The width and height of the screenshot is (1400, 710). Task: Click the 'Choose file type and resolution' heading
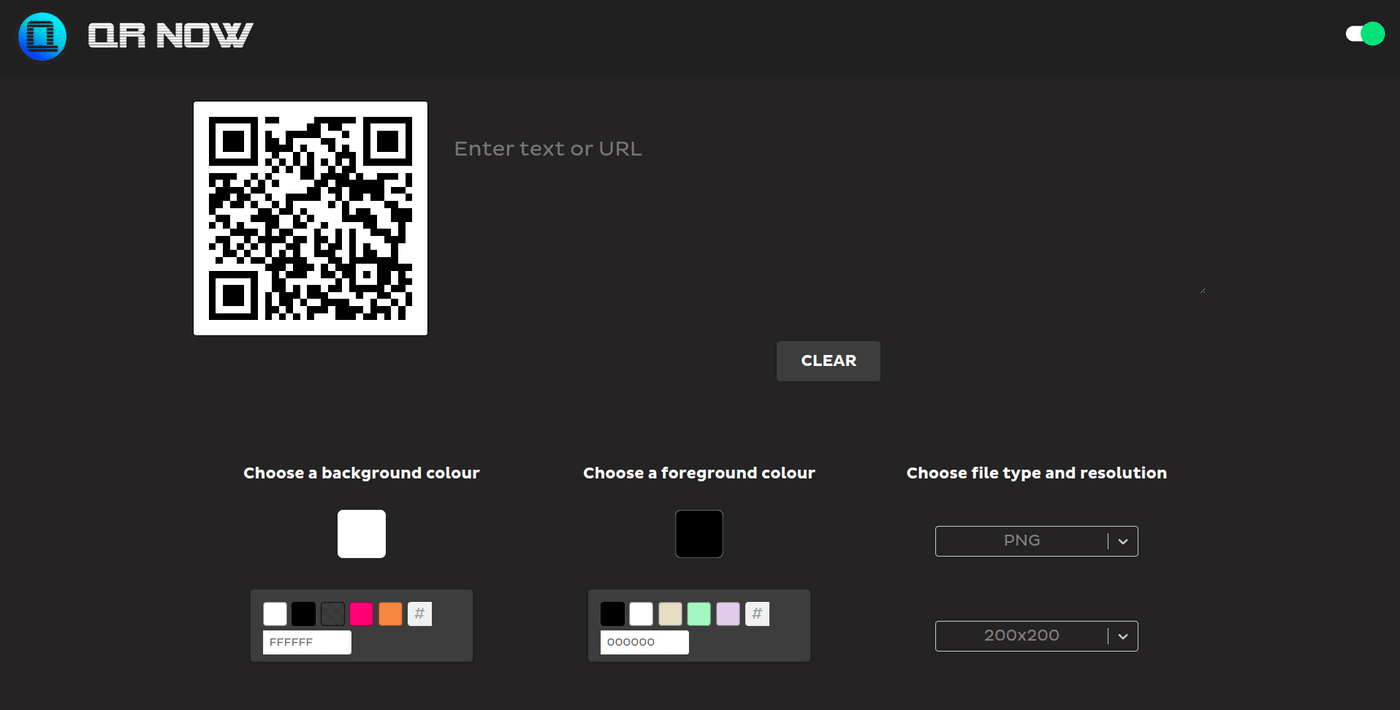pyautogui.click(x=1037, y=473)
